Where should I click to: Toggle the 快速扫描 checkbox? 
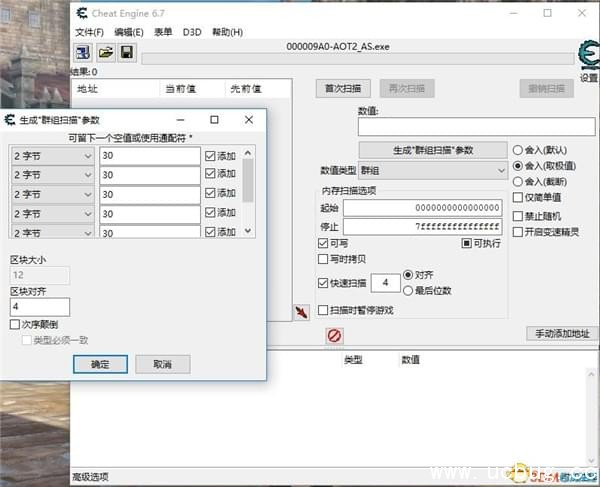click(x=323, y=283)
